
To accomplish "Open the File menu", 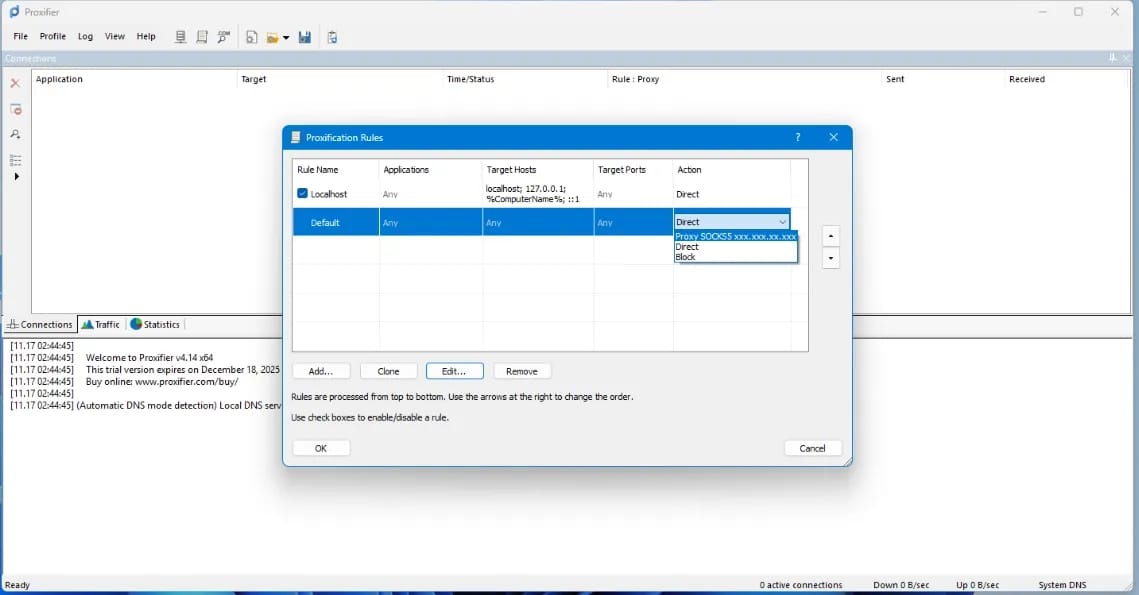I will [20, 36].
